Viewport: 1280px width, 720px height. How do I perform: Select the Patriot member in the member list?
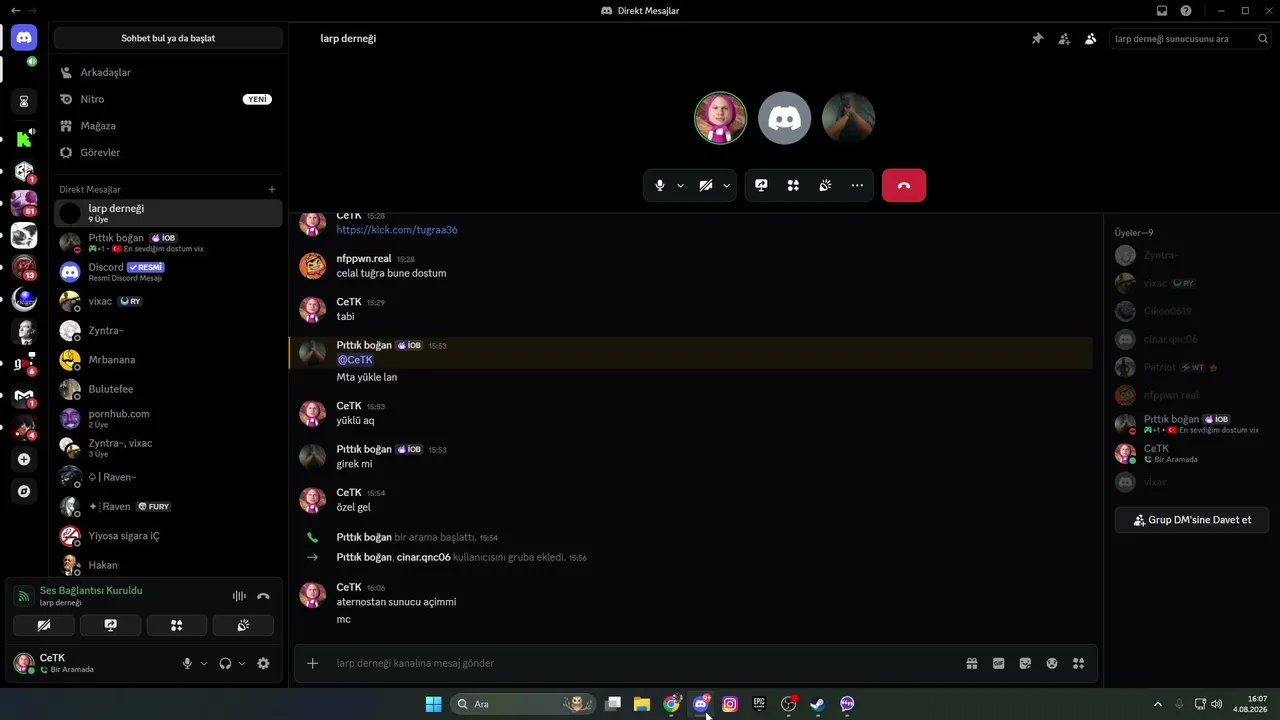[x=1191, y=367]
